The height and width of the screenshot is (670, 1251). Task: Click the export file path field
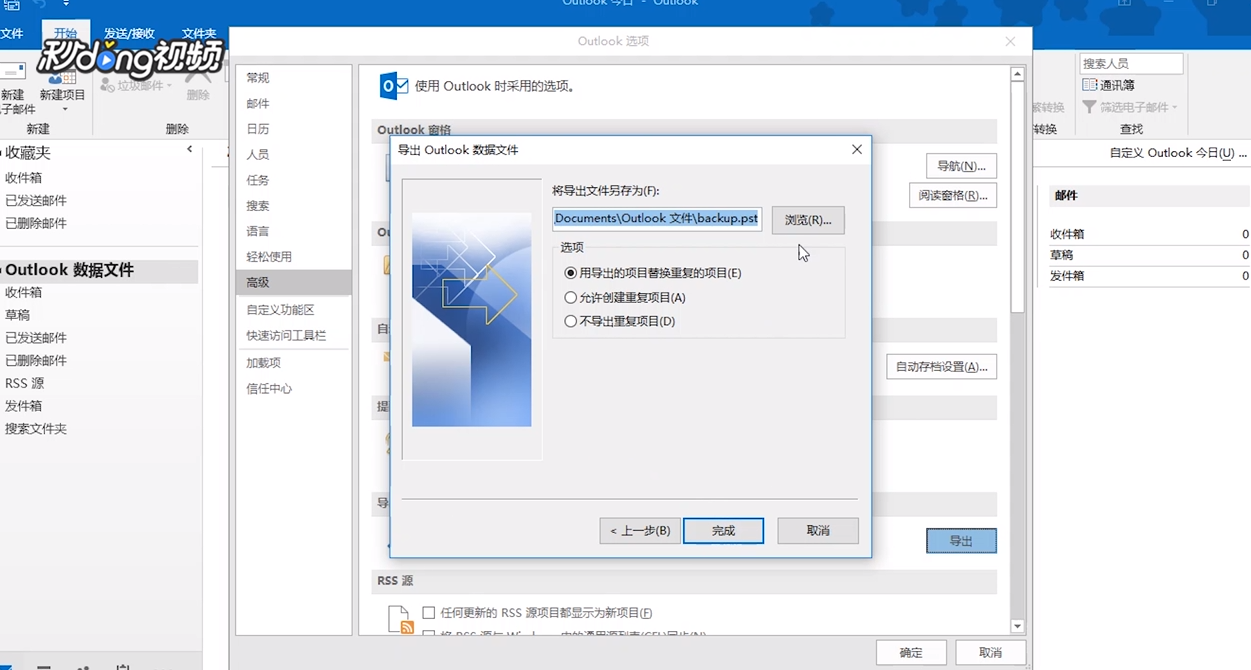tap(657, 219)
